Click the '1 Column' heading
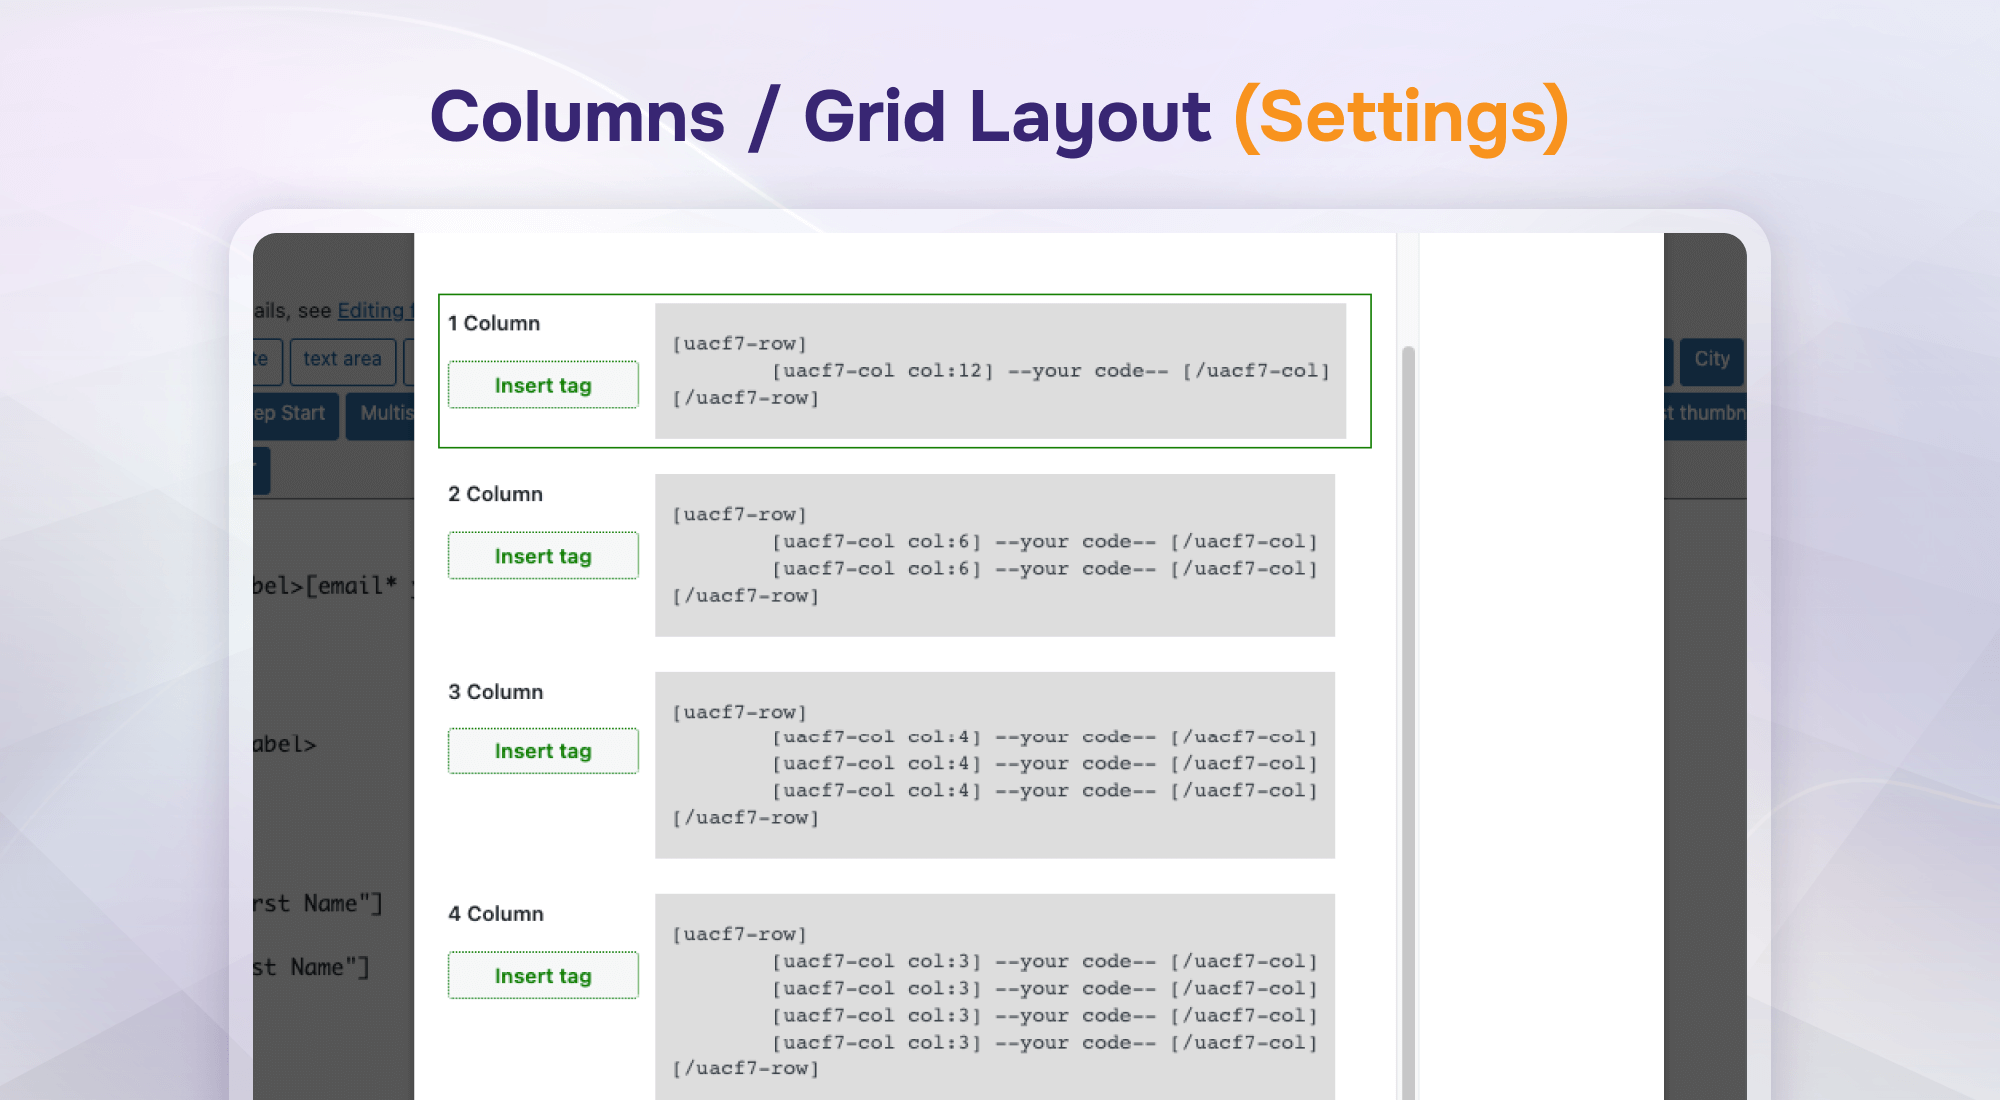Screen dimensions: 2000x1100 coord(494,323)
